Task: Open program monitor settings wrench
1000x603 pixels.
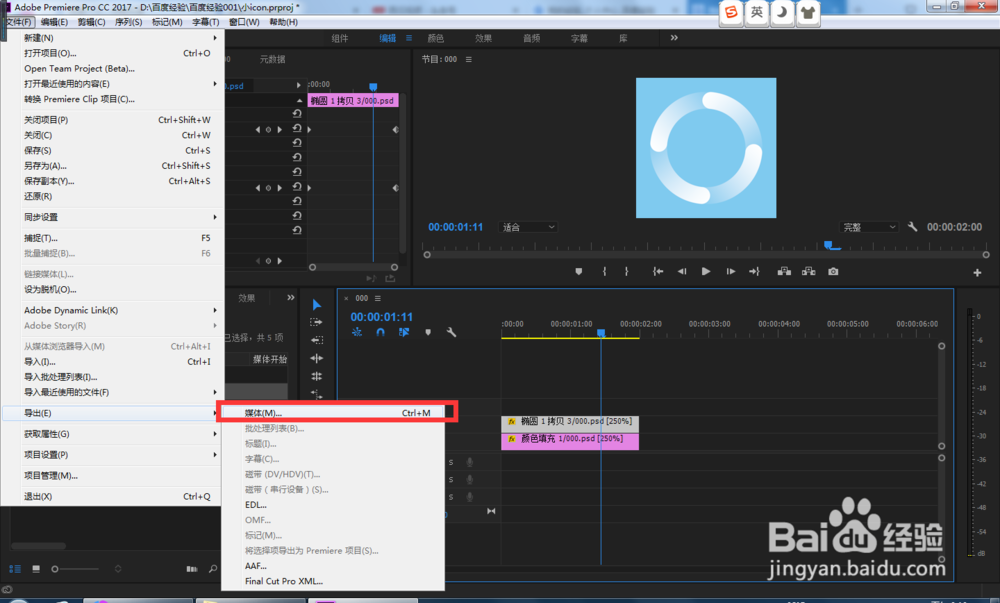Action: pyautogui.click(x=912, y=227)
